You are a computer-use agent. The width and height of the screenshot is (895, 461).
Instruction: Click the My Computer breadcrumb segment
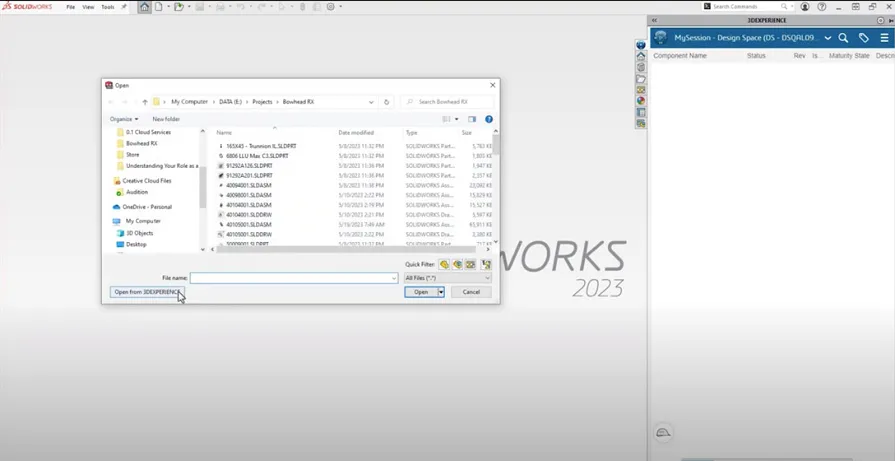coord(190,102)
